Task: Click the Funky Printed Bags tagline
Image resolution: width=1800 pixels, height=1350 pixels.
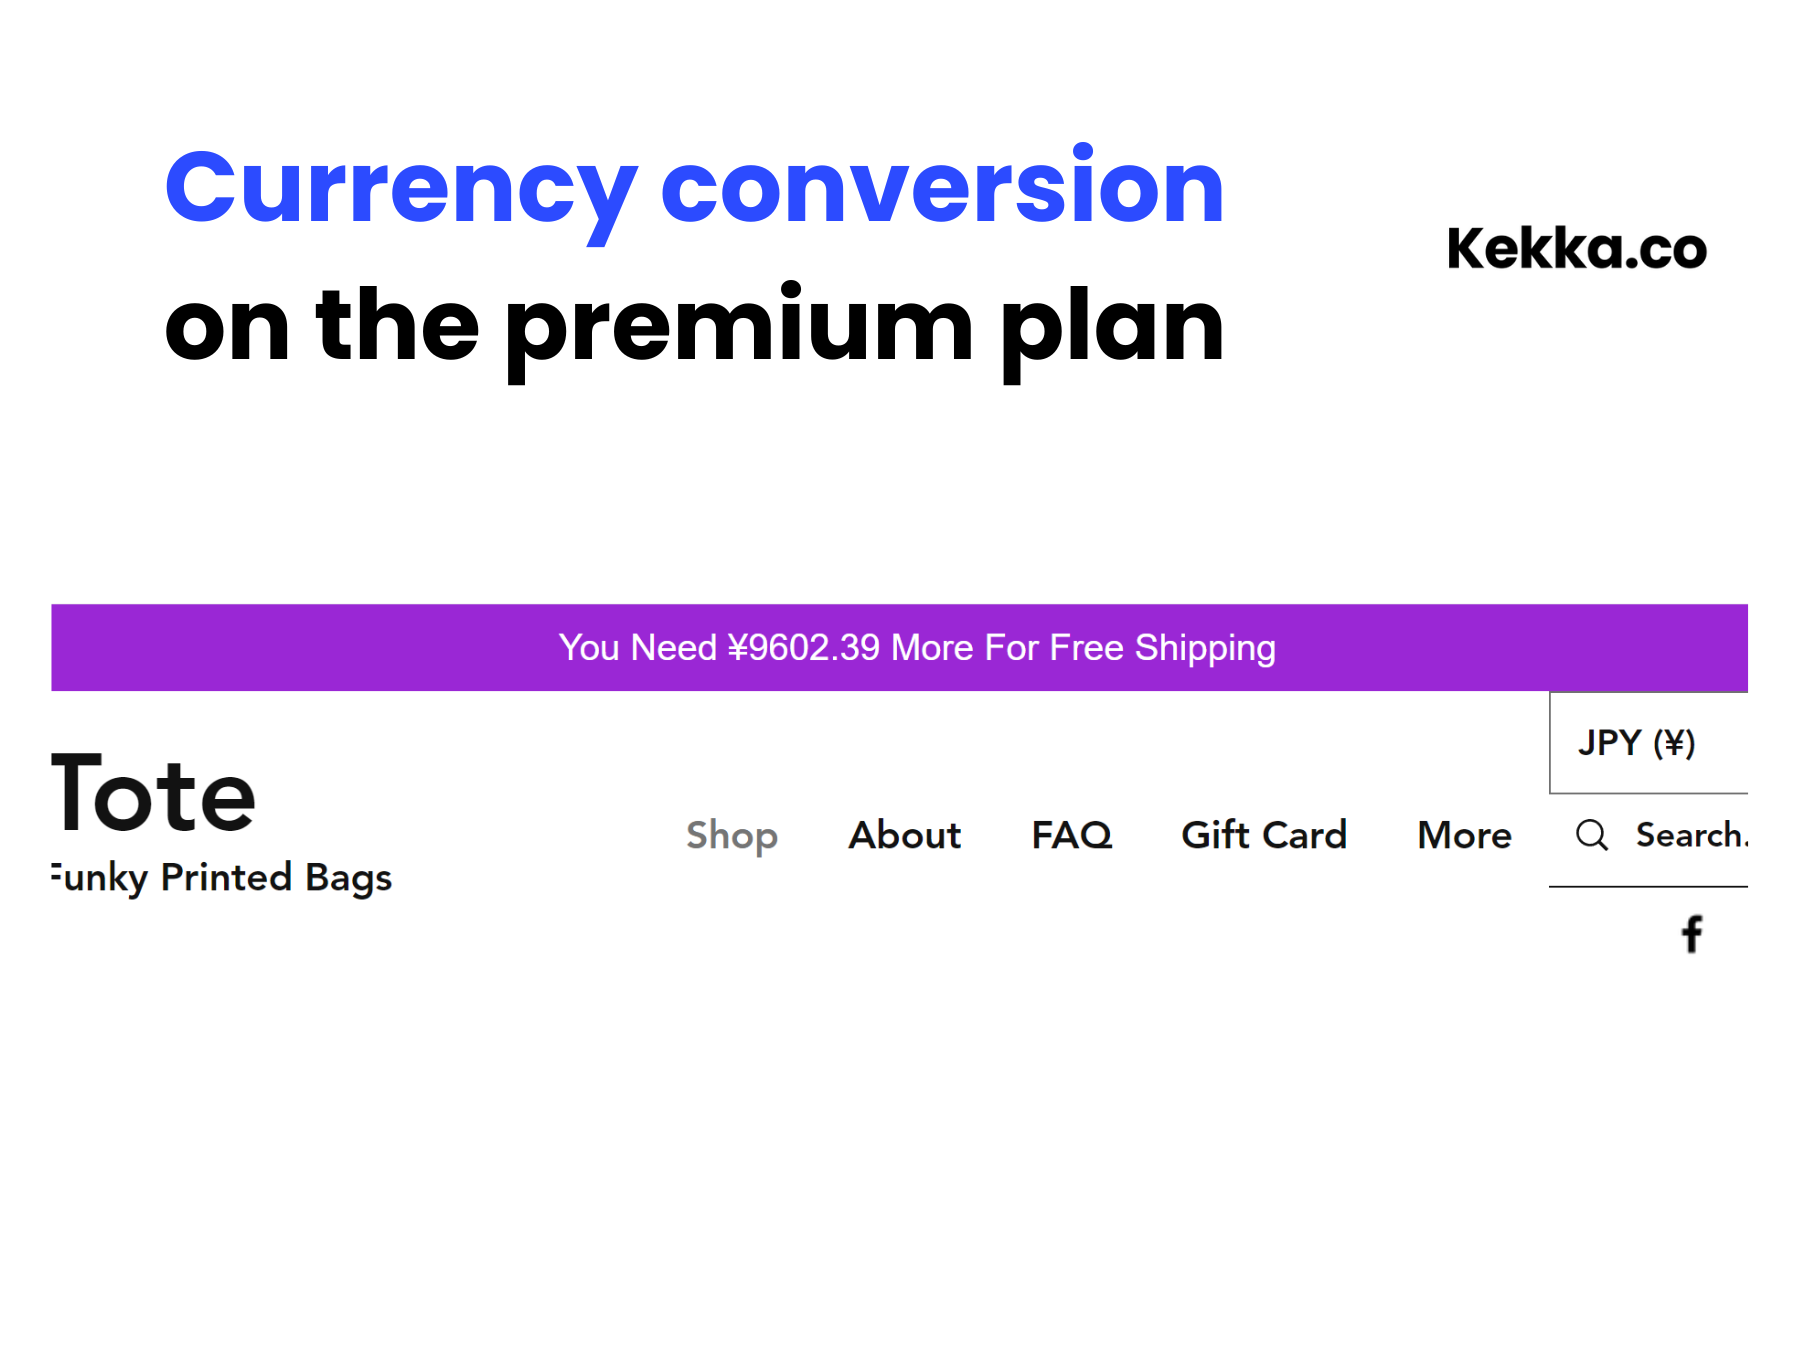Action: (x=222, y=878)
